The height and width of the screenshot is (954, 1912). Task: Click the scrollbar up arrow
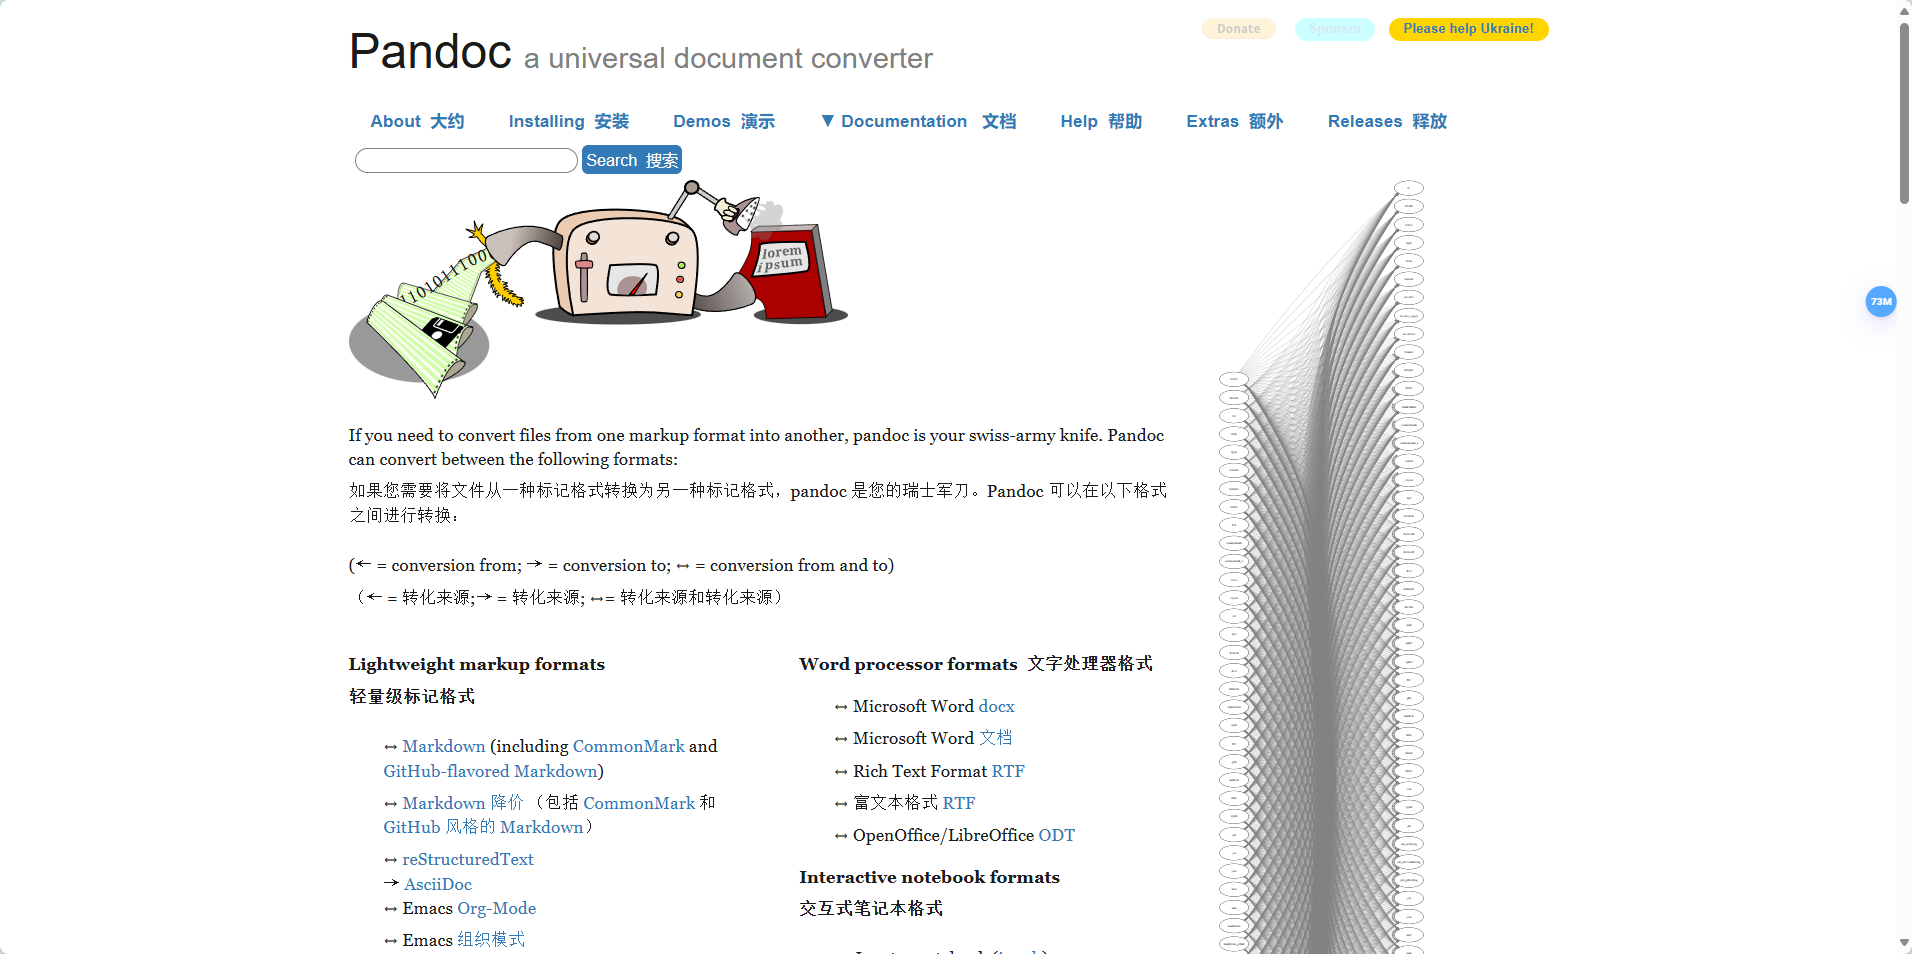click(1904, 10)
